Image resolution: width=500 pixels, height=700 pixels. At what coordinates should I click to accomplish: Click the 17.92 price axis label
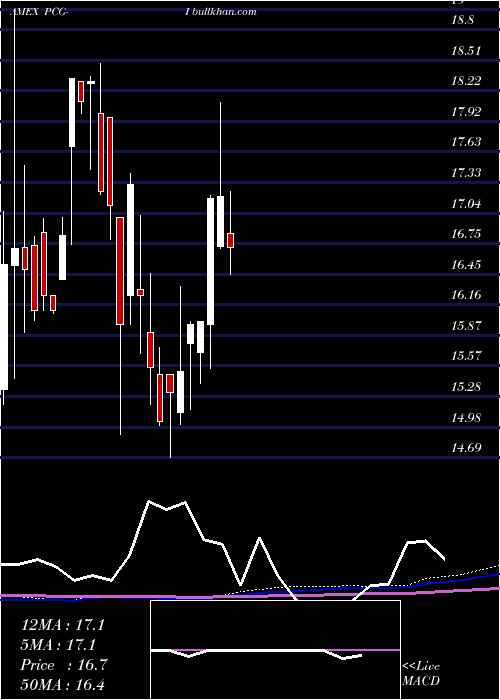(466, 112)
